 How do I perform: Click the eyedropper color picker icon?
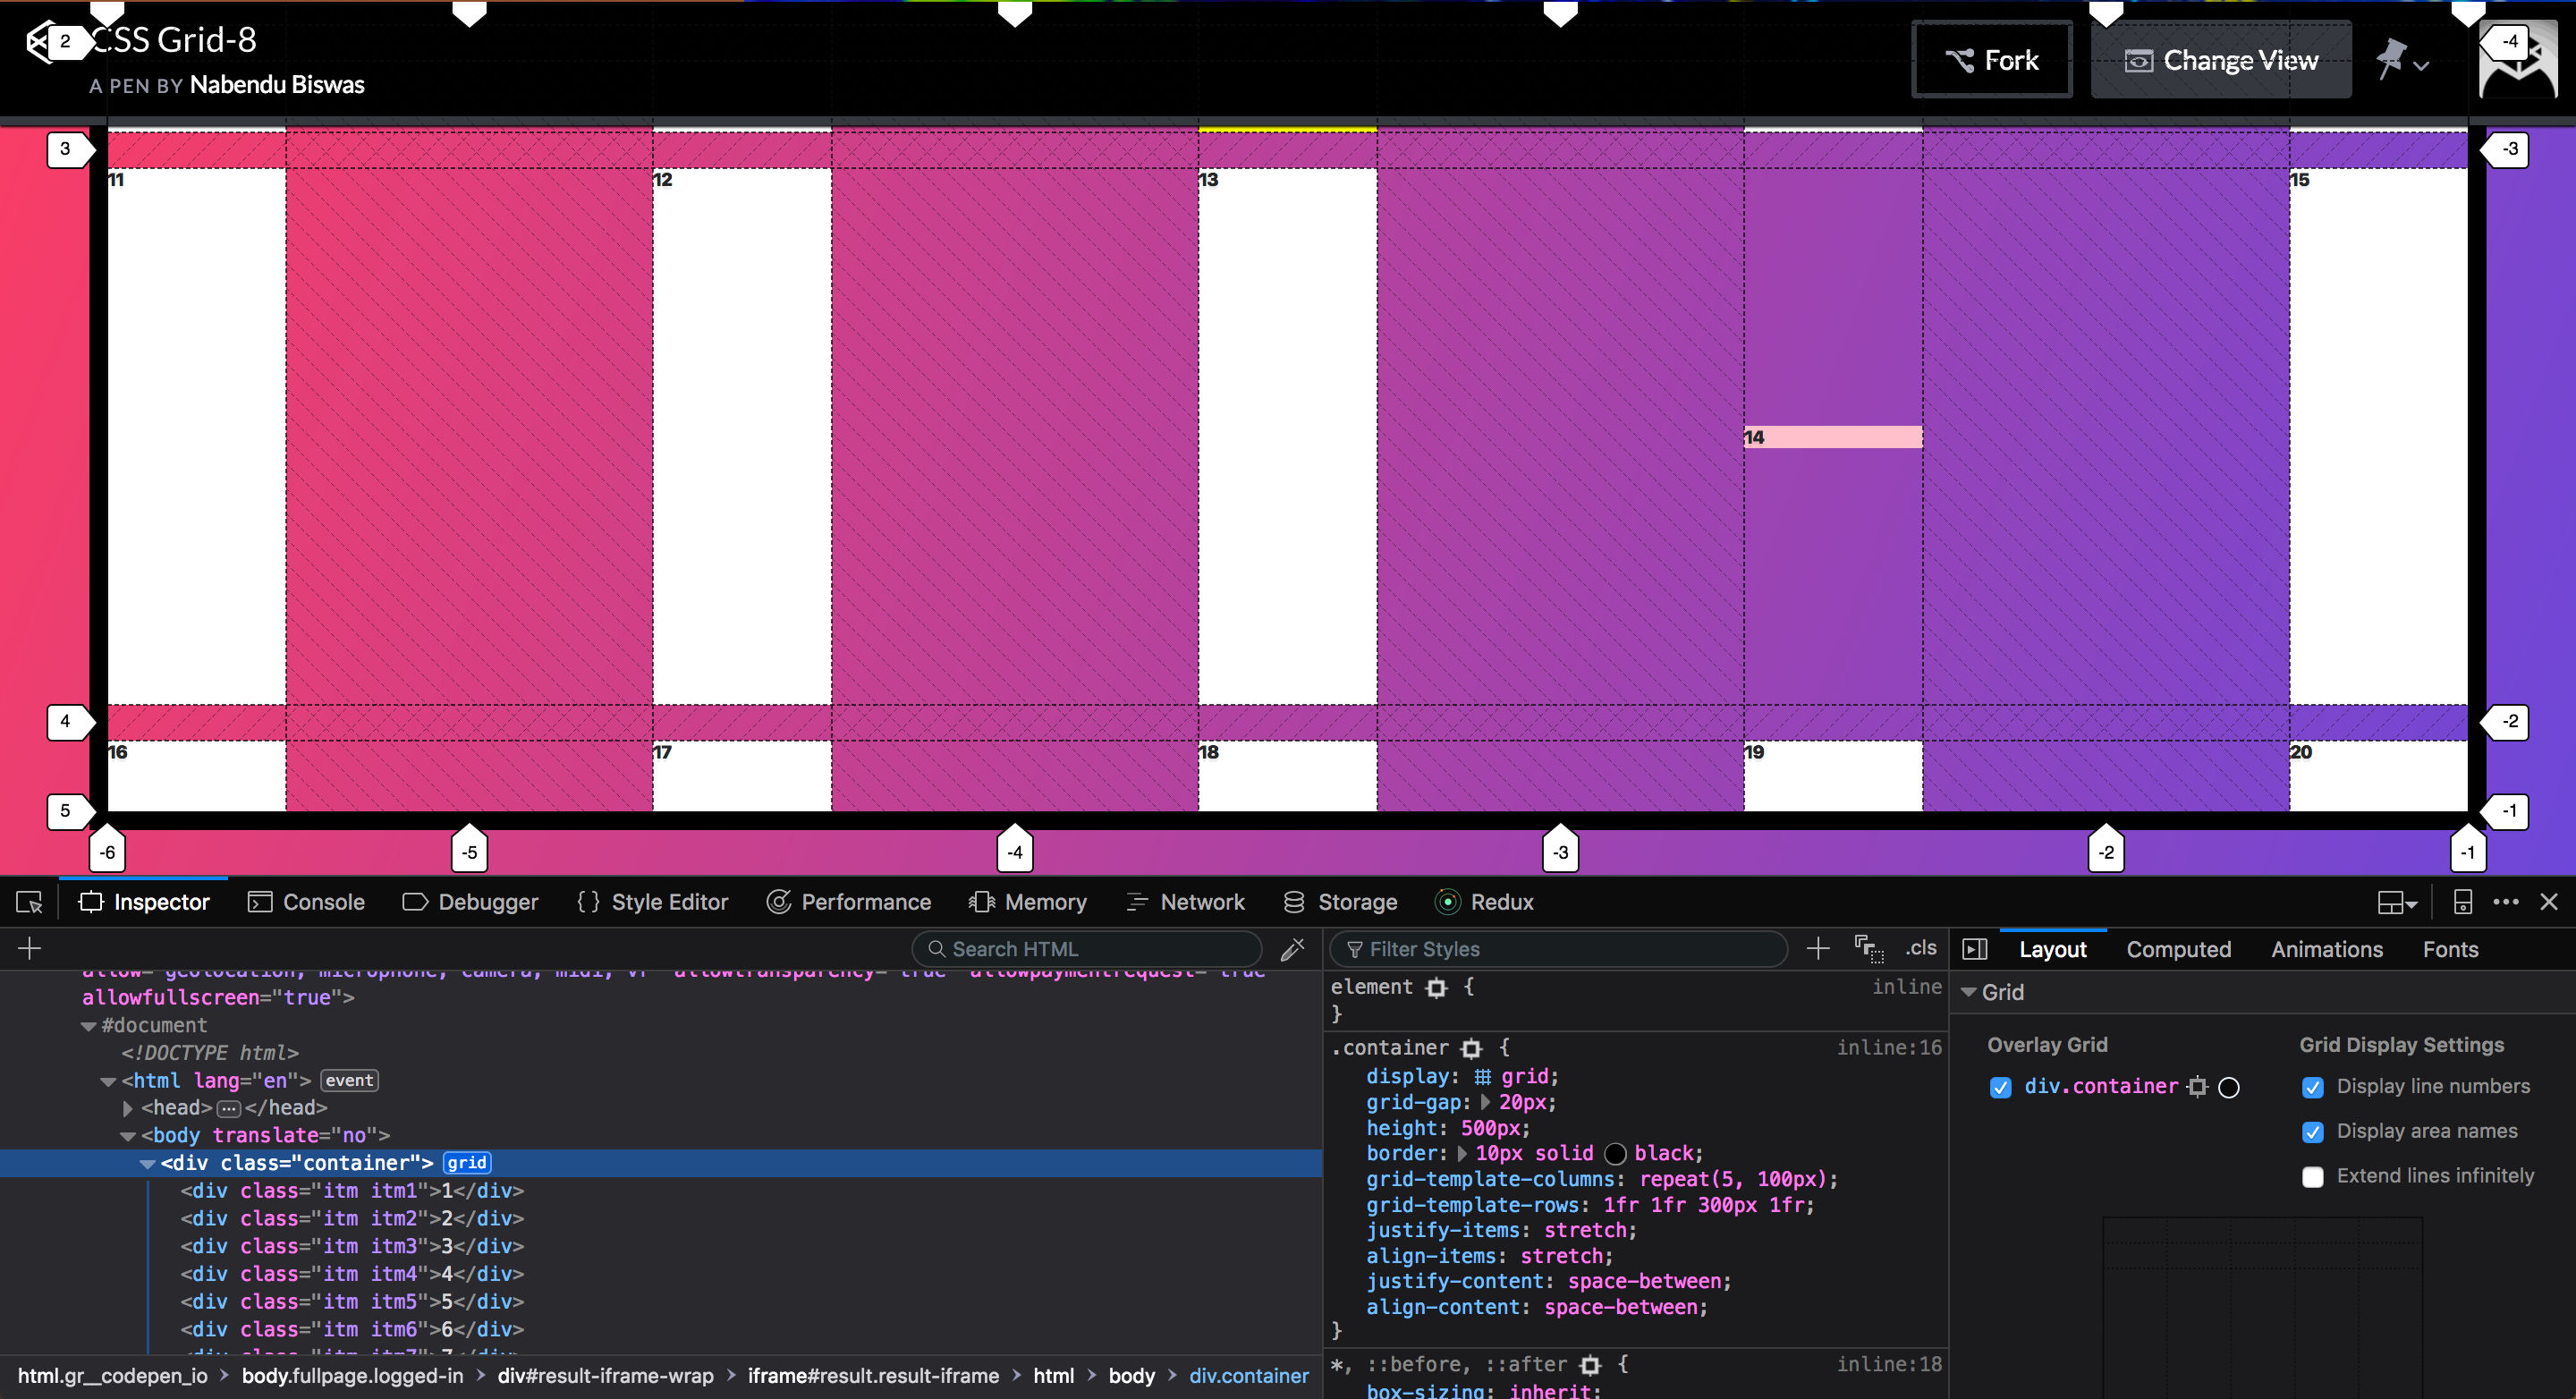[1292, 949]
